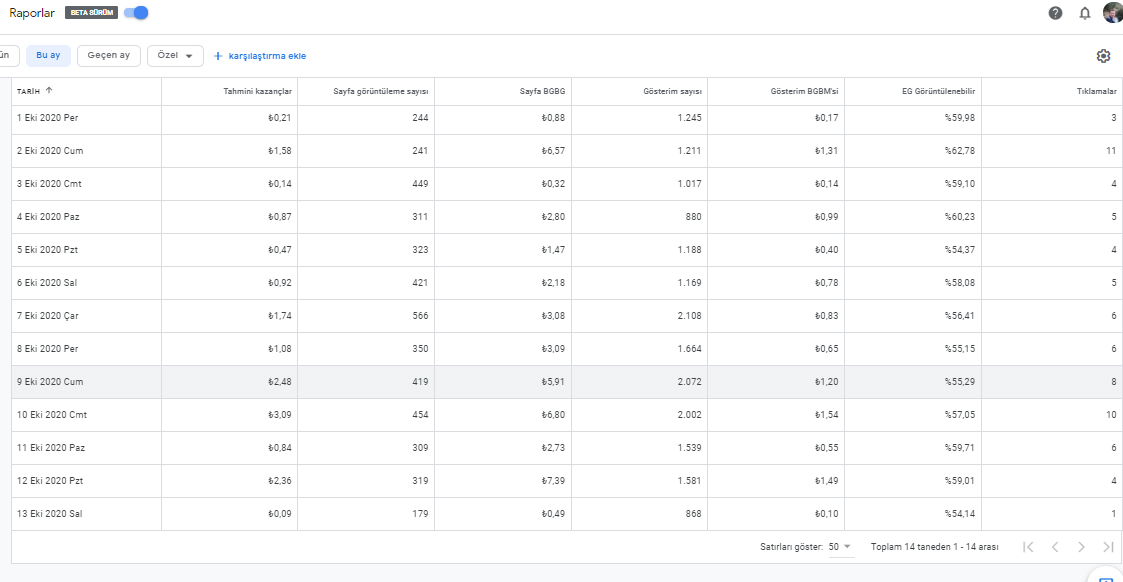
Task: Go to the previous page arrow
Action: click(1055, 547)
